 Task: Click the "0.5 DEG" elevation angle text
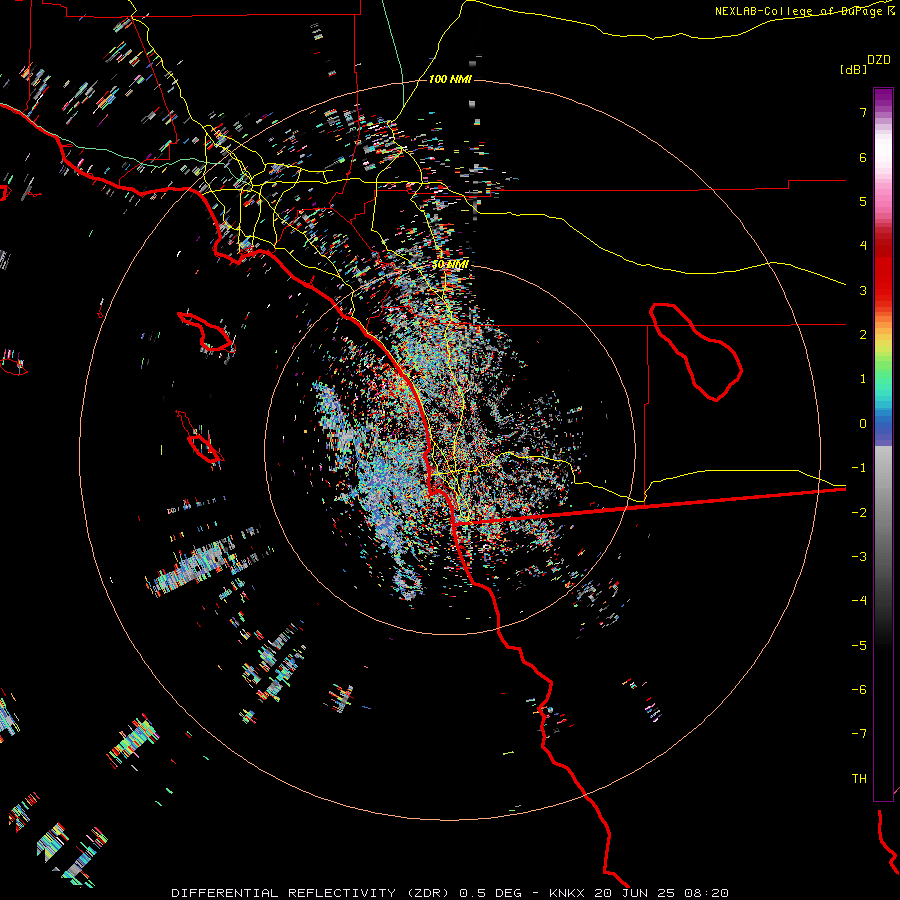tap(490, 893)
